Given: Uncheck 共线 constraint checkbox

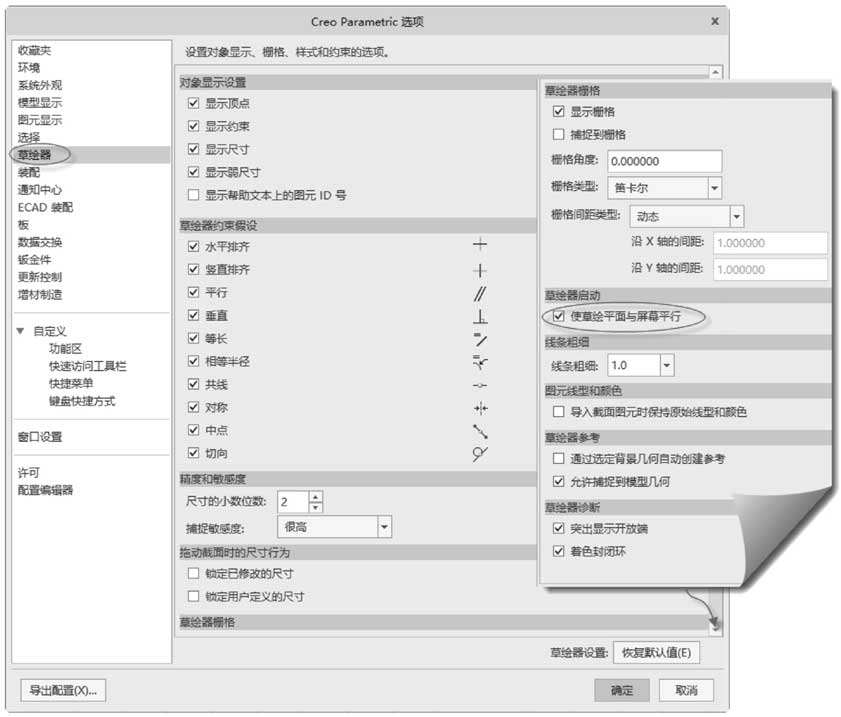Looking at the screenshot, I should 194,384.
